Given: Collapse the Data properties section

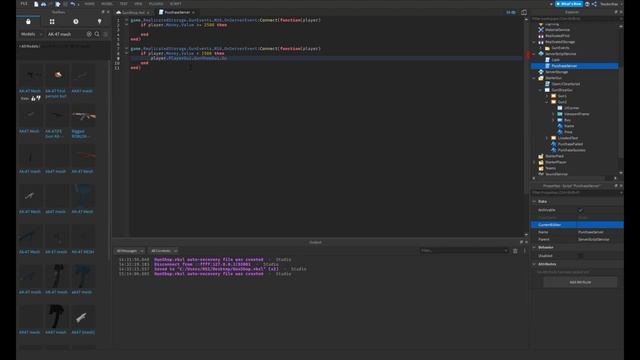Looking at the screenshot, I should pos(534,202).
